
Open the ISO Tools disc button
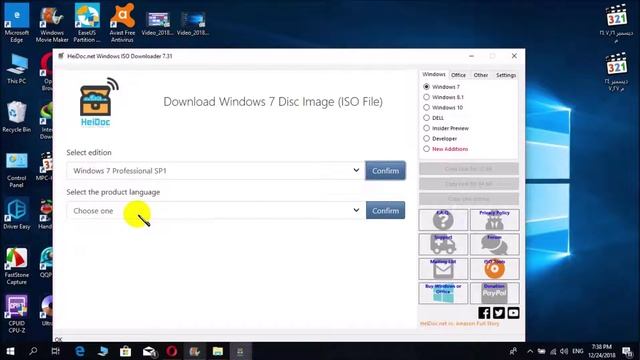pos(494,269)
